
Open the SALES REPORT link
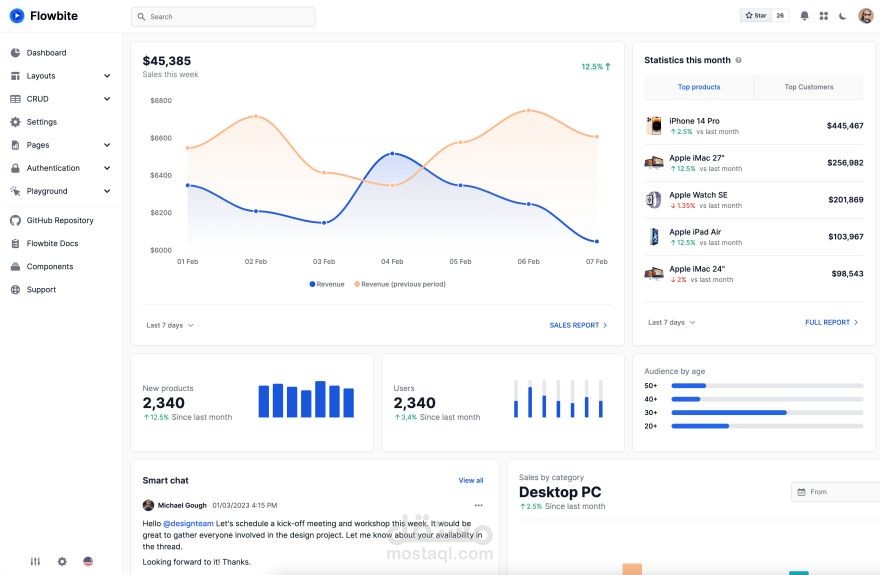(x=578, y=325)
